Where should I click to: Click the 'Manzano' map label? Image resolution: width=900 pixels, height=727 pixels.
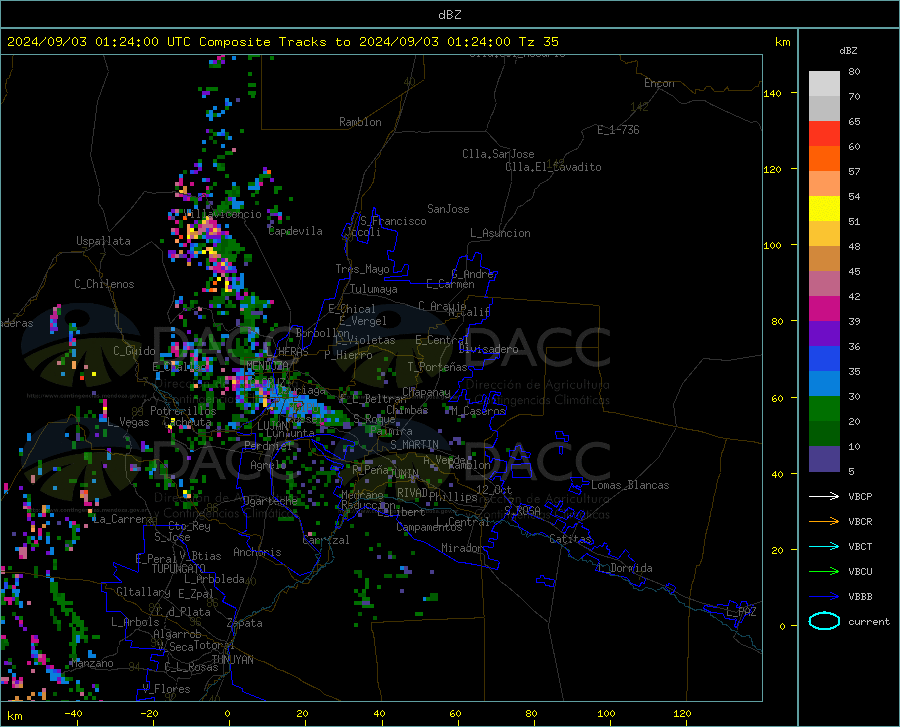(92, 663)
